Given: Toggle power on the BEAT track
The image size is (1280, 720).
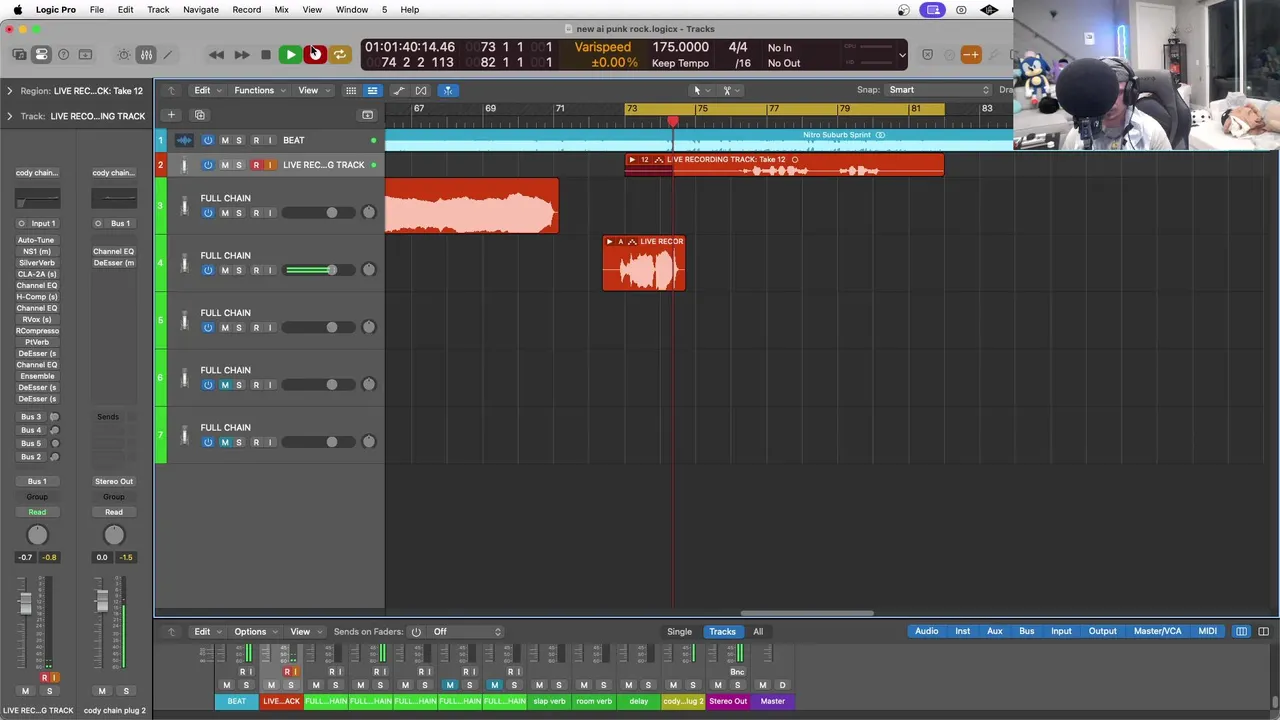Looking at the screenshot, I should [208, 140].
